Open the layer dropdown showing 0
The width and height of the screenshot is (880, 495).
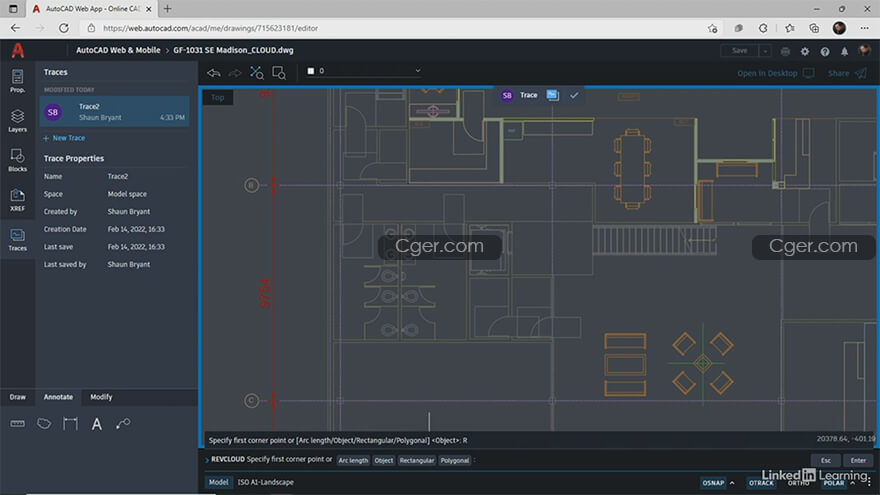(x=364, y=71)
